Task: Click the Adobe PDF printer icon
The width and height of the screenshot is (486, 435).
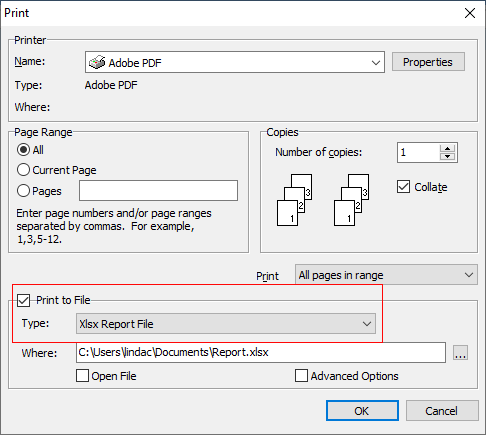Action: [x=97, y=62]
